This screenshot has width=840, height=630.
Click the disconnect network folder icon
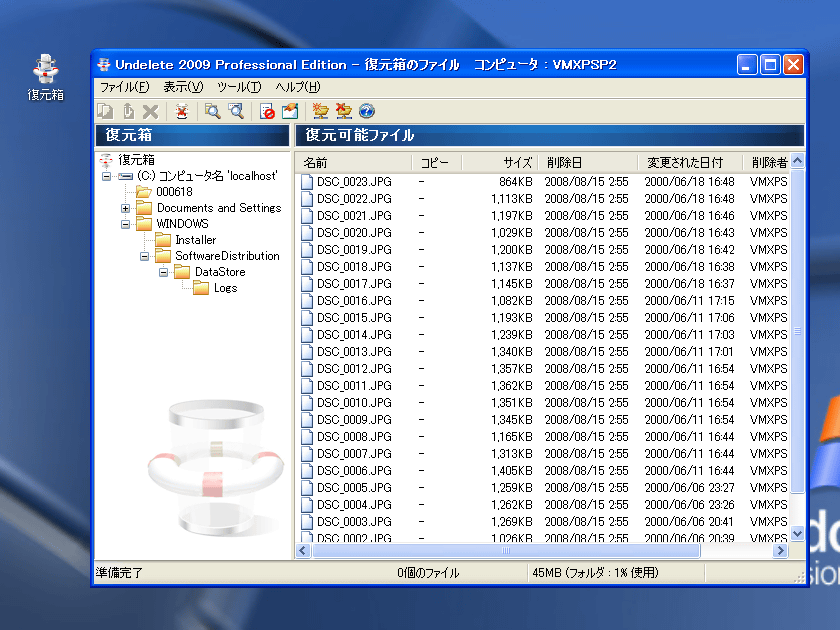pyautogui.click(x=343, y=111)
